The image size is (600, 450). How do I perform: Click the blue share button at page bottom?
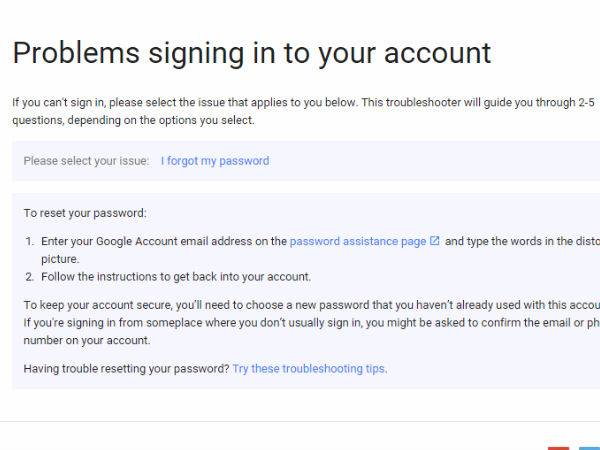click(x=589, y=448)
